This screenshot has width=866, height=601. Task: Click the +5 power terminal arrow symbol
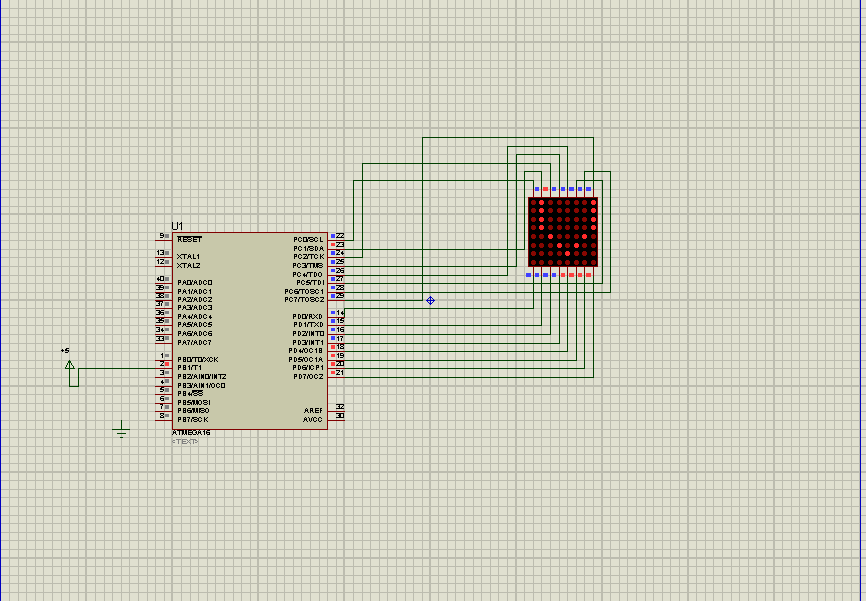point(70,365)
